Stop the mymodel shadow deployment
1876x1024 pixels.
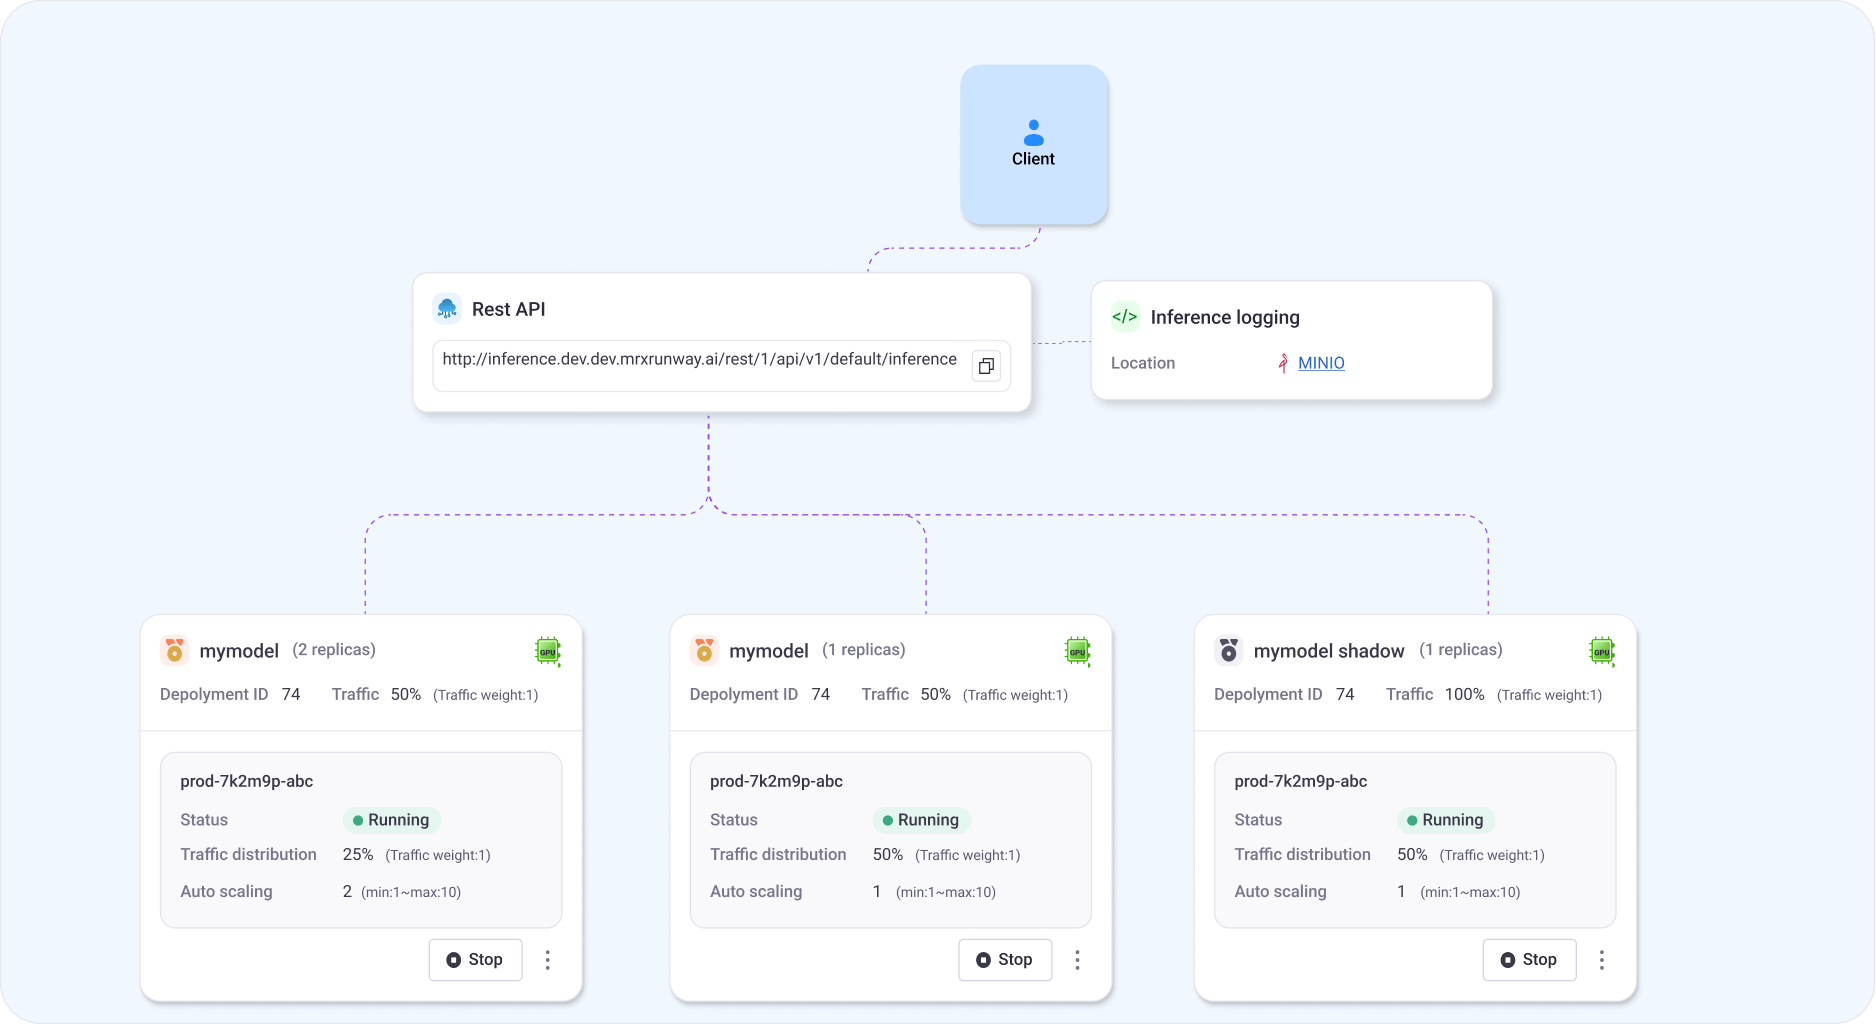(x=1528, y=960)
